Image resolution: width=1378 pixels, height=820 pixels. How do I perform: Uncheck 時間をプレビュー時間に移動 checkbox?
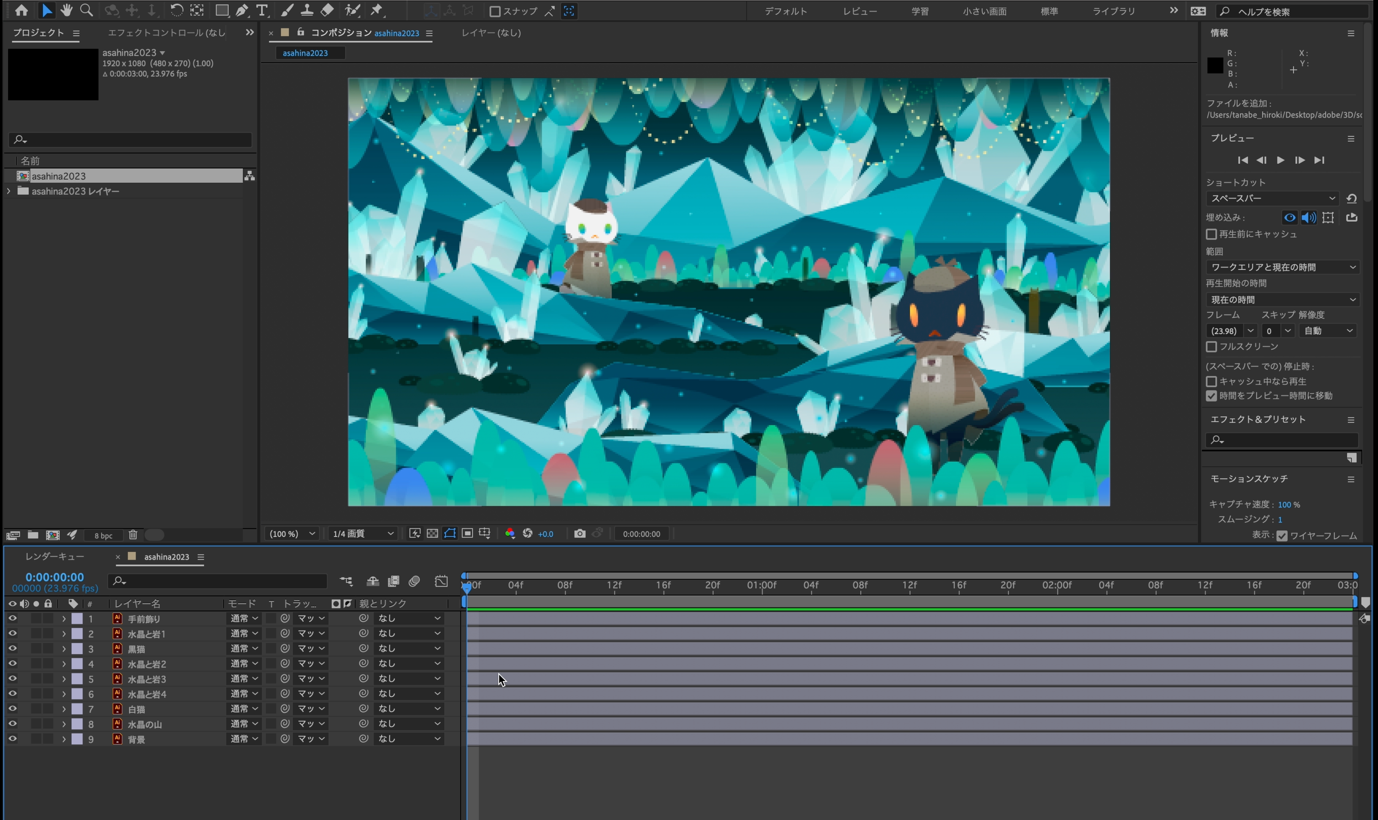click(x=1211, y=396)
